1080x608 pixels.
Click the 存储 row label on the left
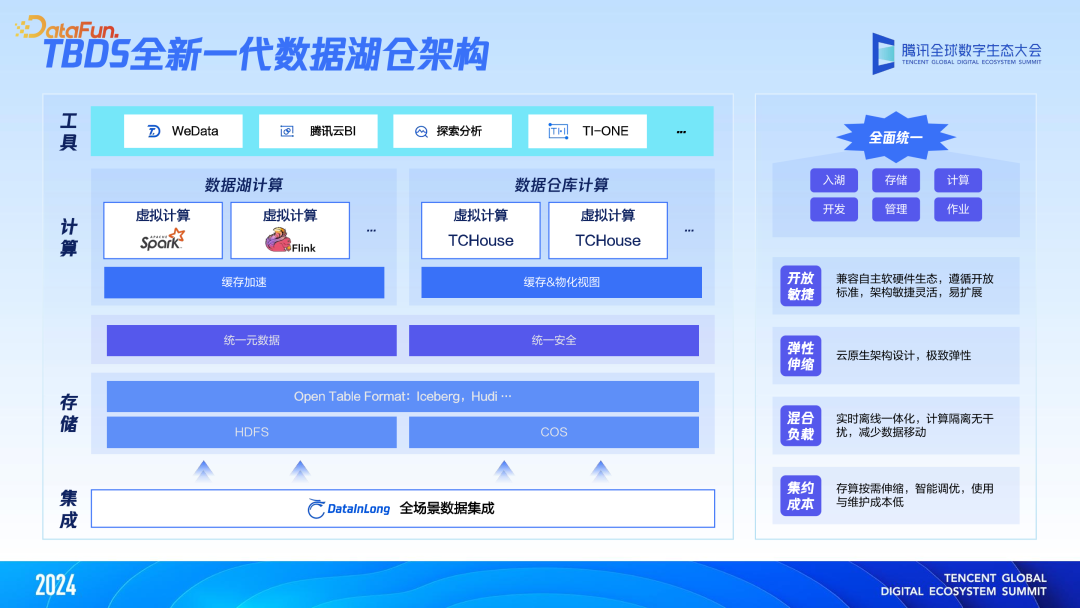click(68, 413)
